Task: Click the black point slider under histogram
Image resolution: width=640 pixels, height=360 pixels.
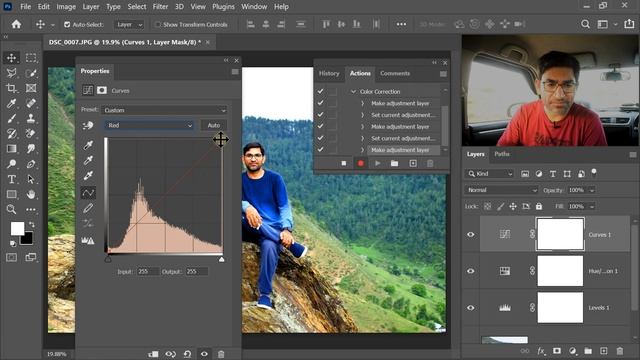Action: click(x=108, y=259)
